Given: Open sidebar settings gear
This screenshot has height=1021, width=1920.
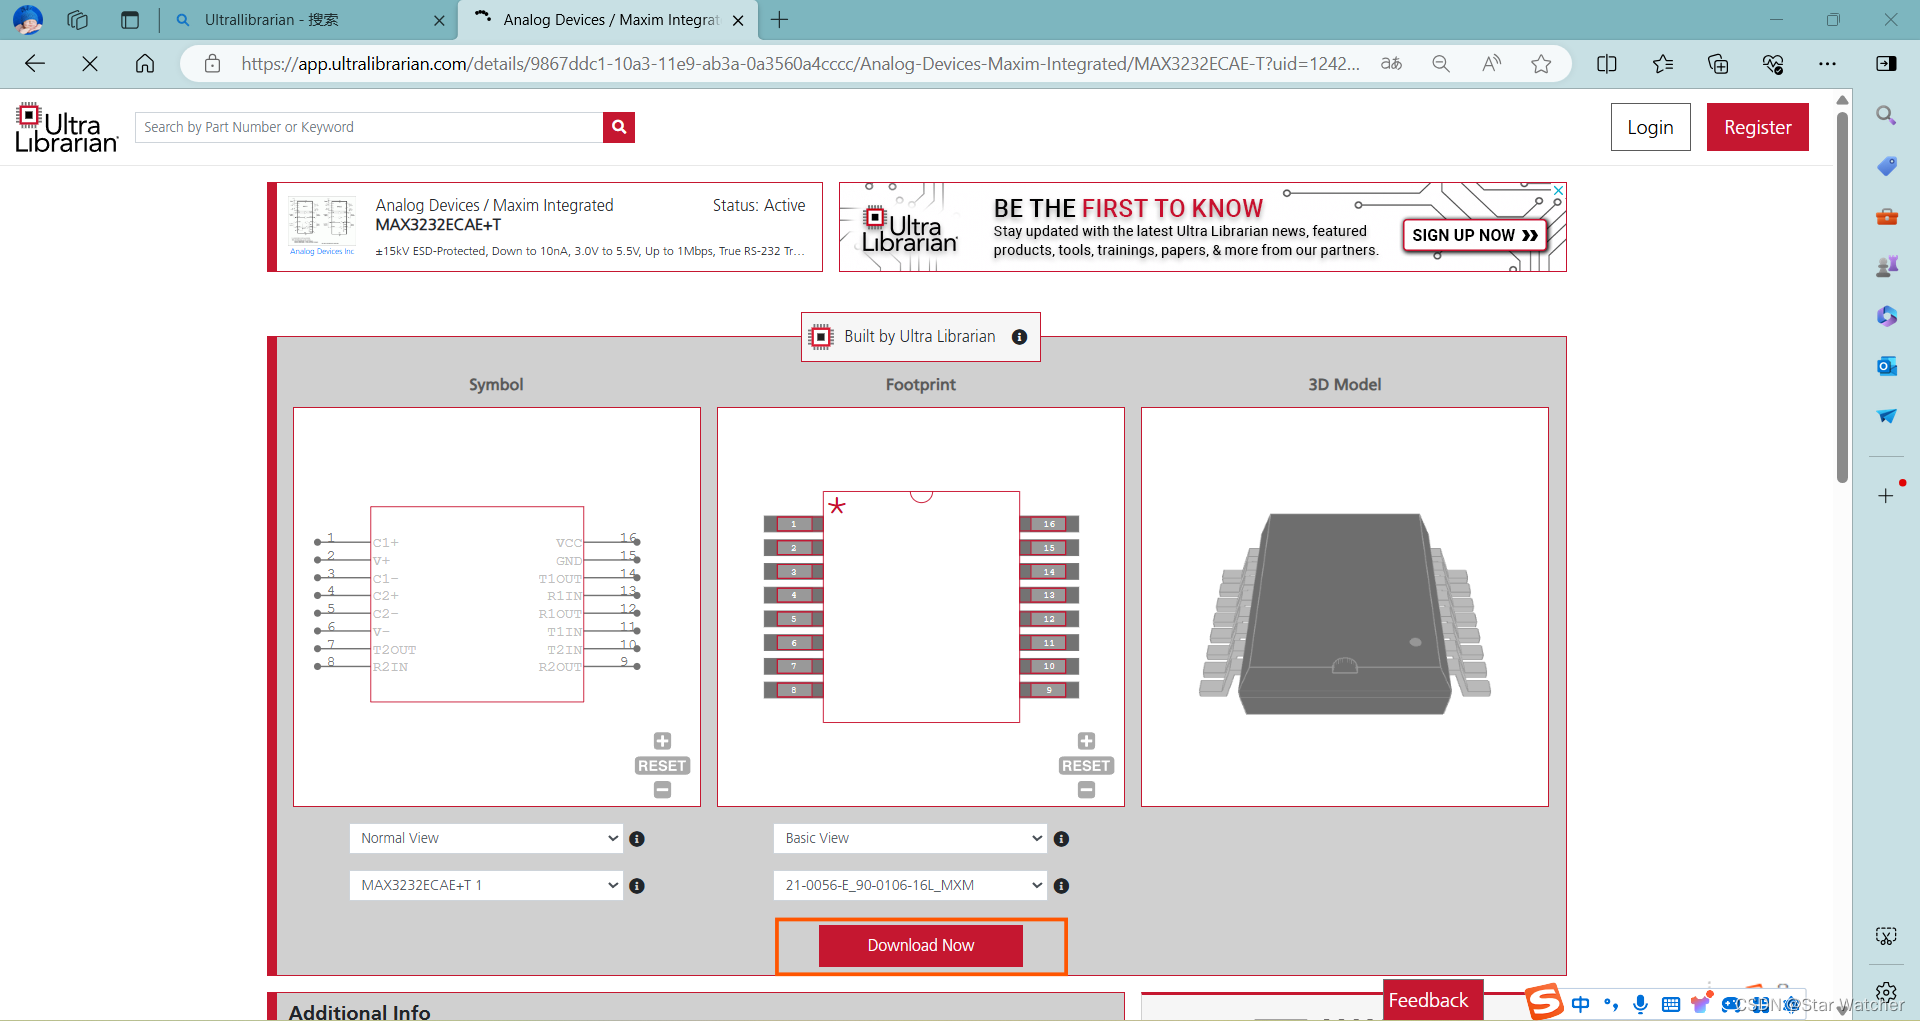Looking at the screenshot, I should coord(1886,992).
